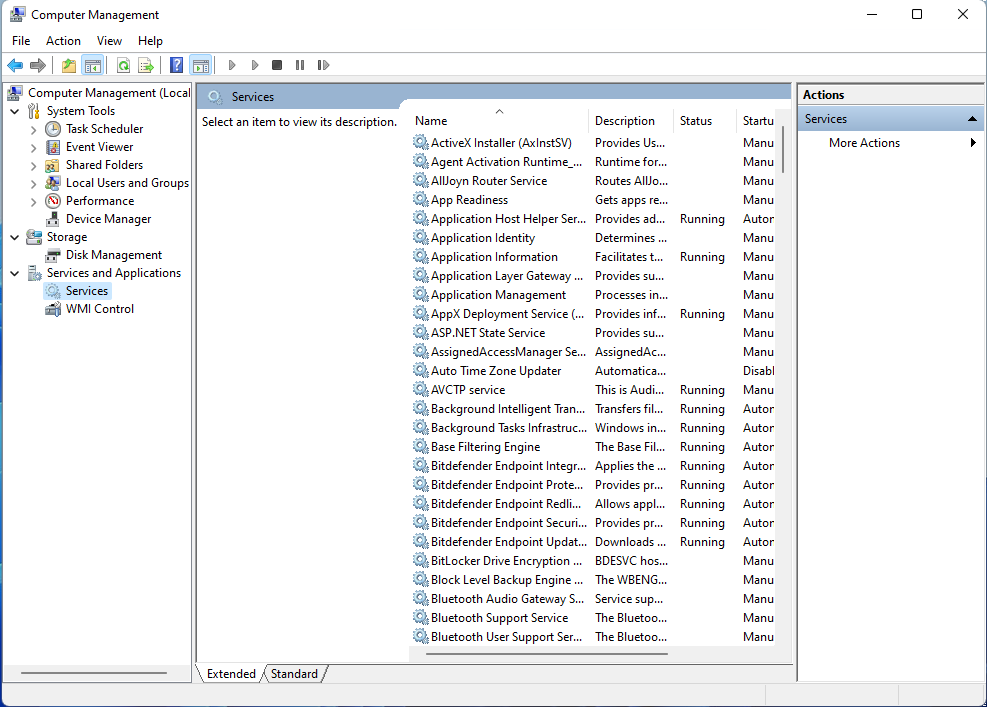Screen dimensions: 987x707
Task: Collapse Services and Applications tree node
Action: 15,273
